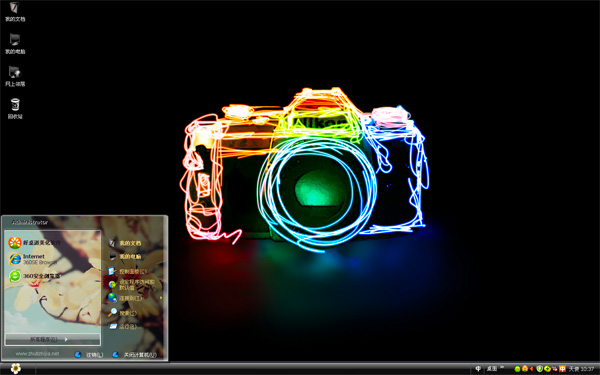Click Administrator user name in Start menu
Image resolution: width=600 pixels, height=375 pixels.
pos(30,222)
